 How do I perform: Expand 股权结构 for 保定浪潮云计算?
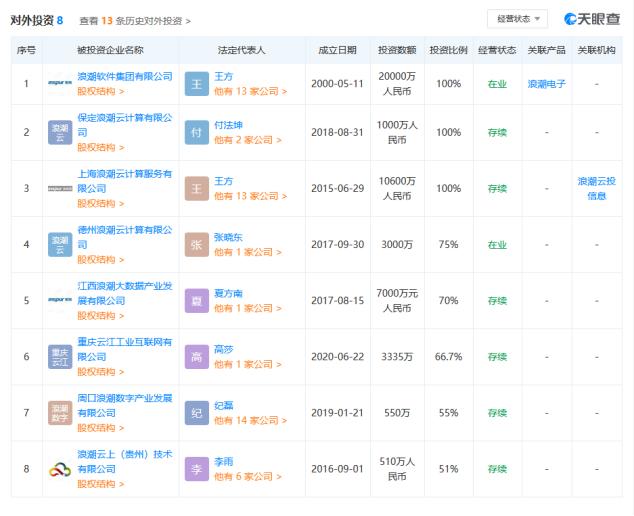(101, 148)
